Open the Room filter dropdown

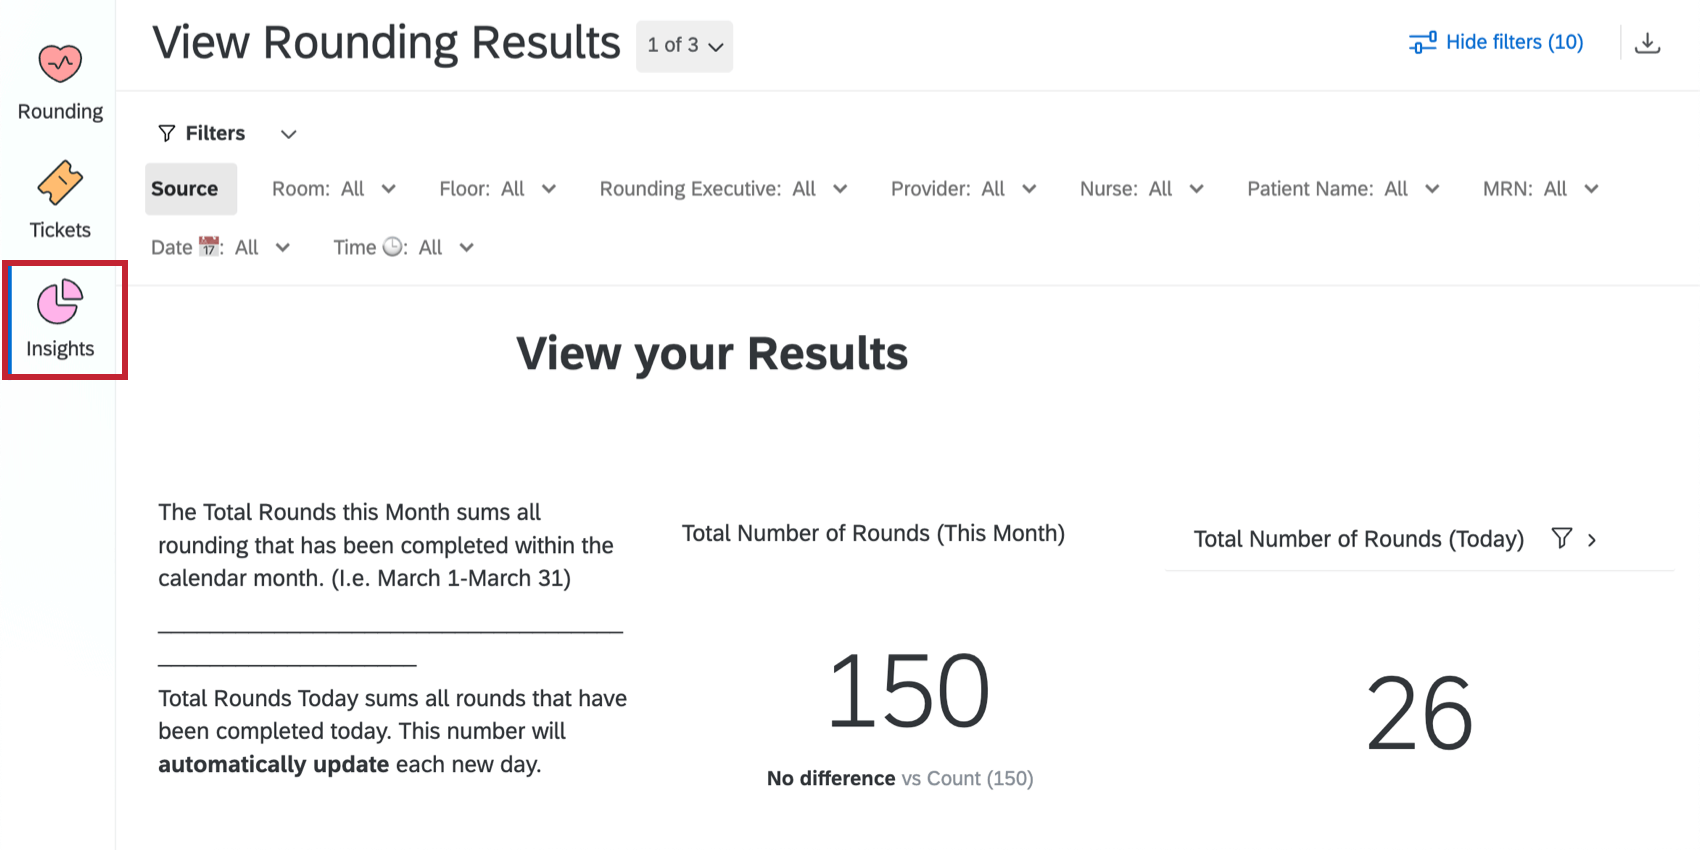[334, 189]
